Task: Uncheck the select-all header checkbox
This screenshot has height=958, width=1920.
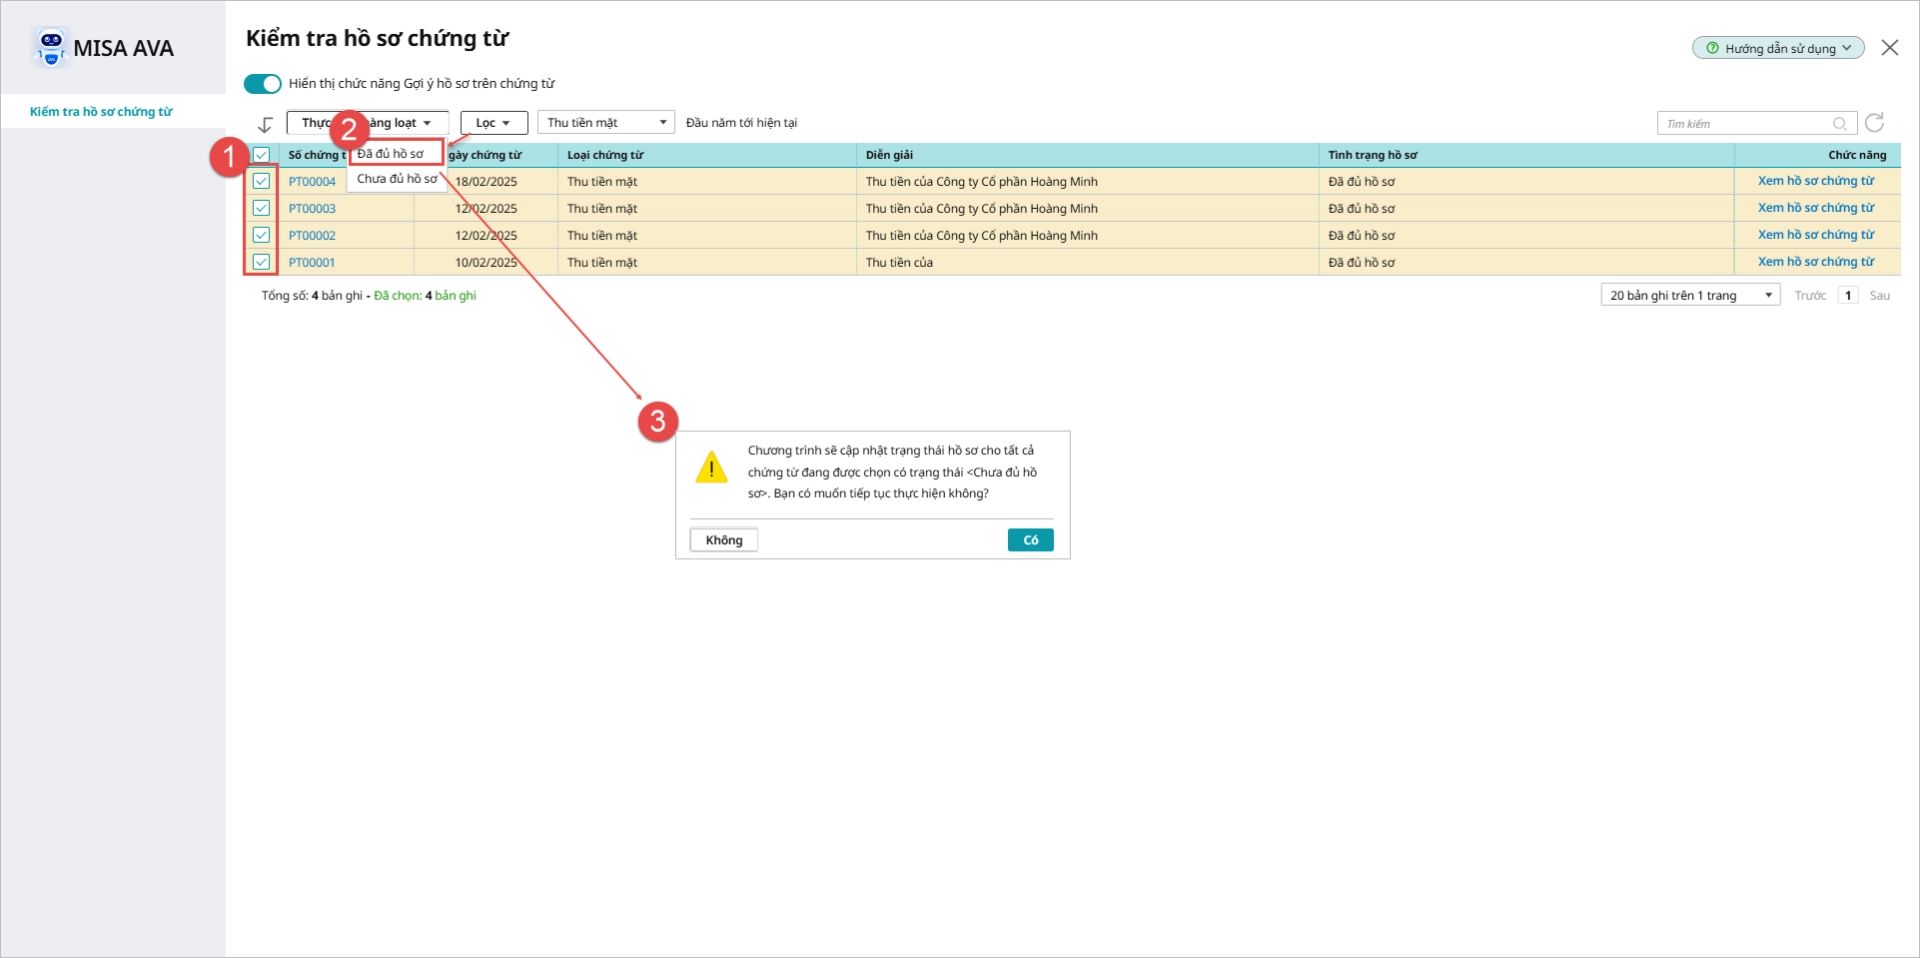Action: click(x=261, y=155)
